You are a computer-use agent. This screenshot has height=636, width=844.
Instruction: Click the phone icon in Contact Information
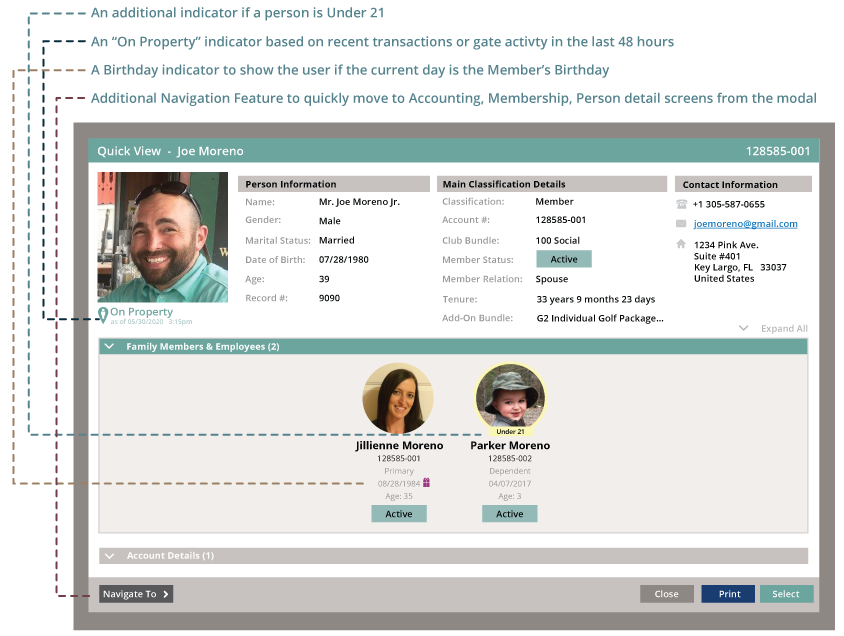click(681, 204)
